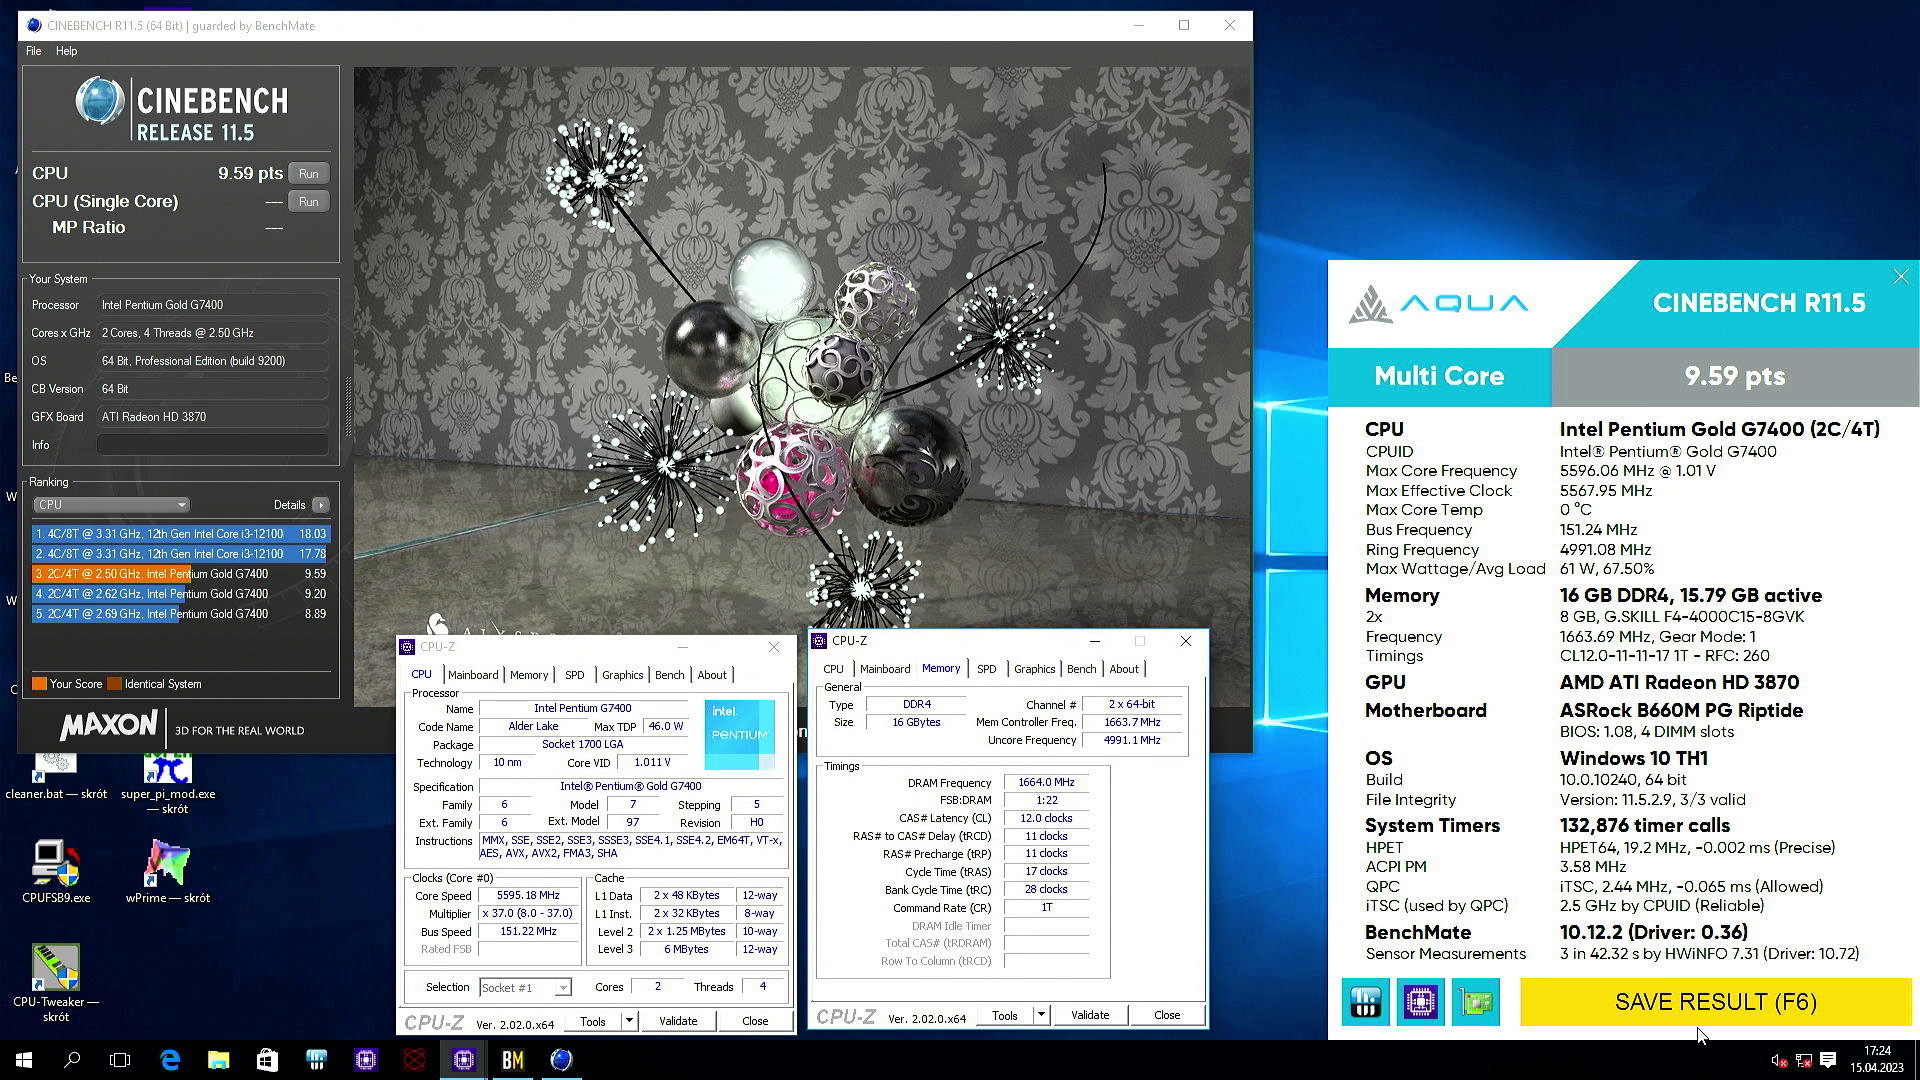This screenshot has height=1080, width=1920.
Task: Open super_pi_mod.exe shortcut icon
Action: click(x=168, y=782)
